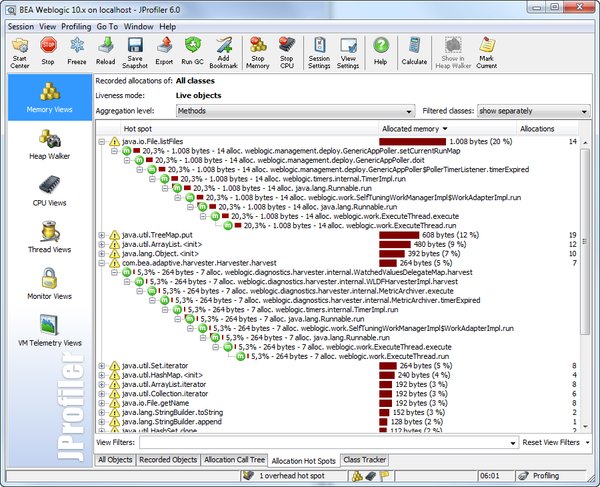Select the Allocation Hot Spots tab

click(304, 461)
